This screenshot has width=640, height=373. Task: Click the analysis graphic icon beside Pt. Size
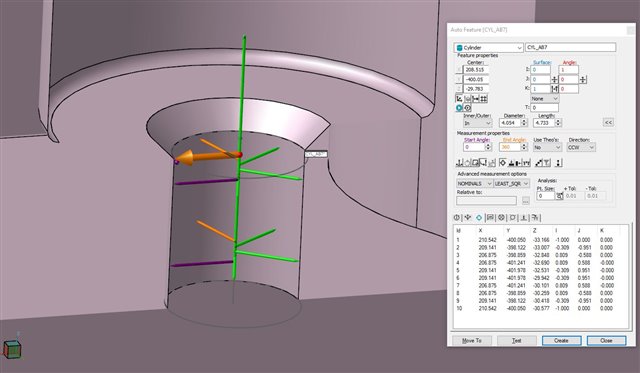pos(559,196)
